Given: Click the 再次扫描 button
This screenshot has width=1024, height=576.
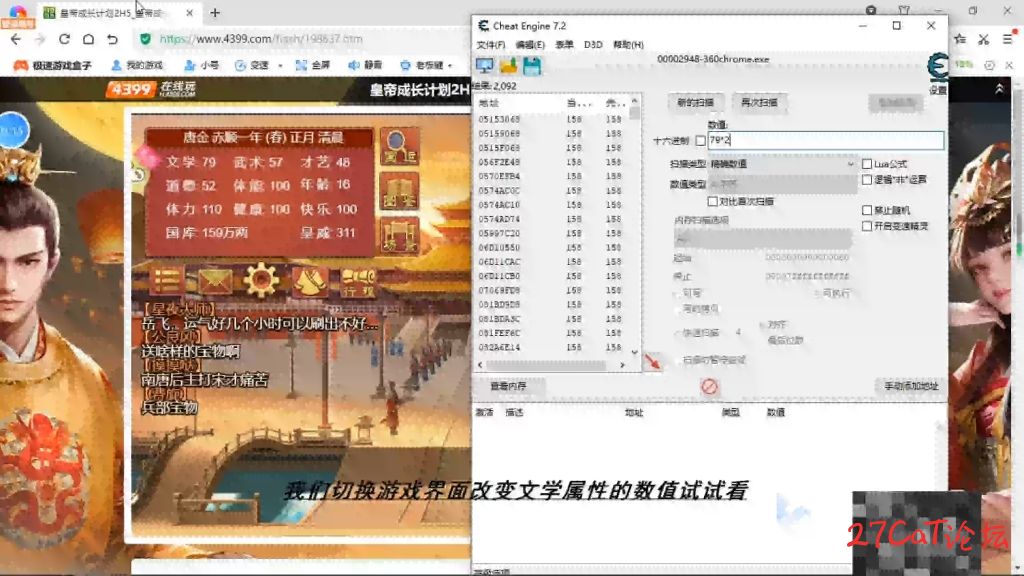Looking at the screenshot, I should tap(759, 103).
